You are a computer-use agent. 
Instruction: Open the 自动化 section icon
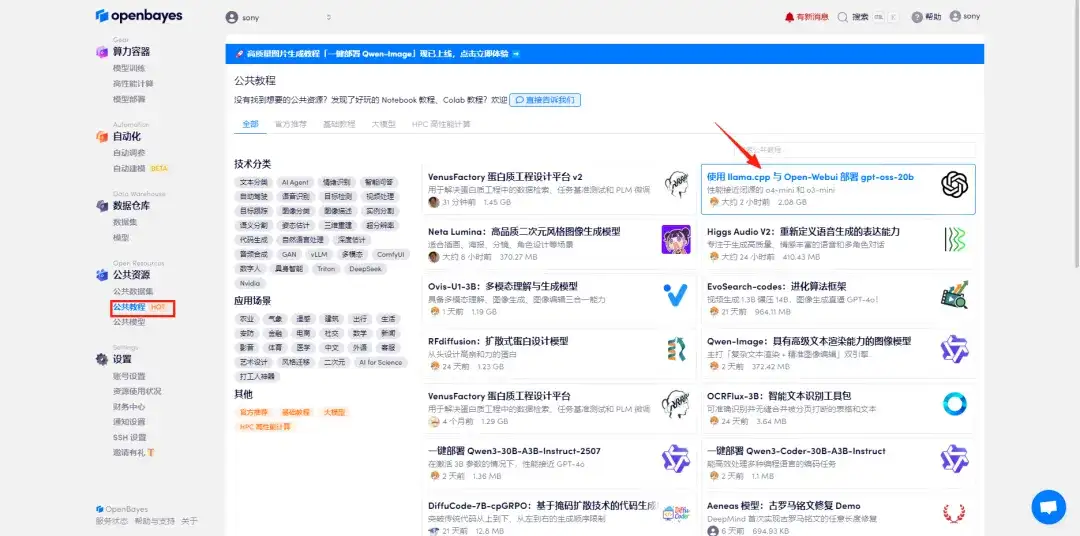(x=102, y=136)
